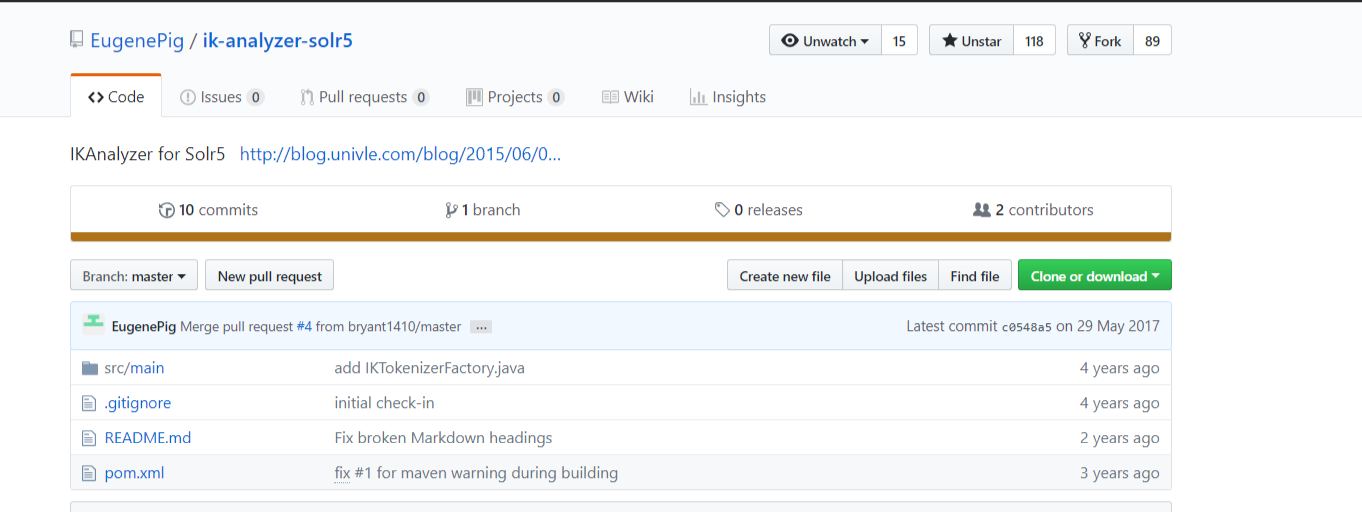The width and height of the screenshot is (1362, 512).
Task: View the 15 watchers count
Action: 899,40
